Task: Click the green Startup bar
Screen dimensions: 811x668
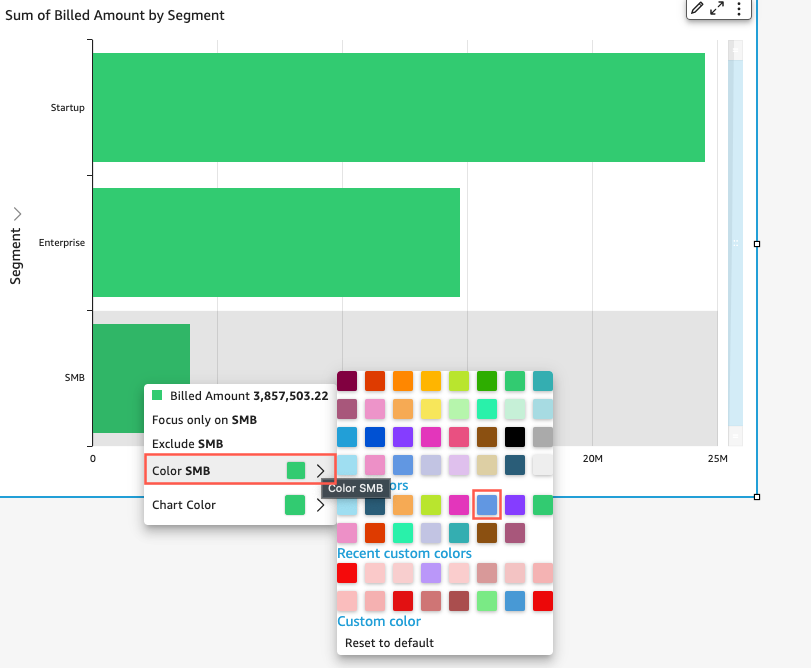Action: pyautogui.click(x=398, y=107)
